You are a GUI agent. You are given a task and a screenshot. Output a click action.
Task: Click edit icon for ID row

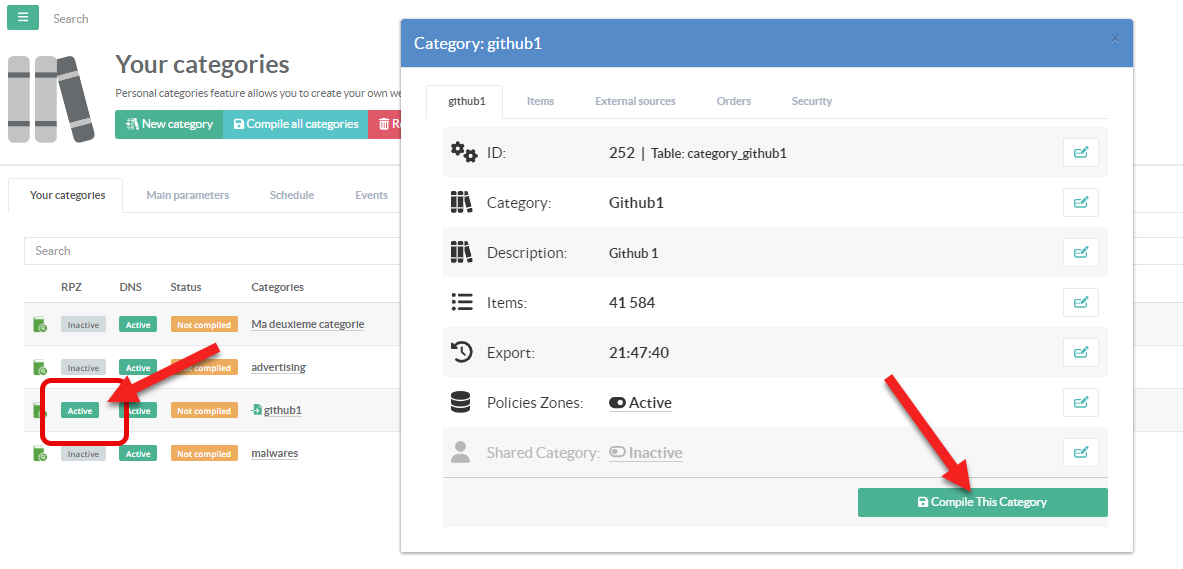[1080, 153]
